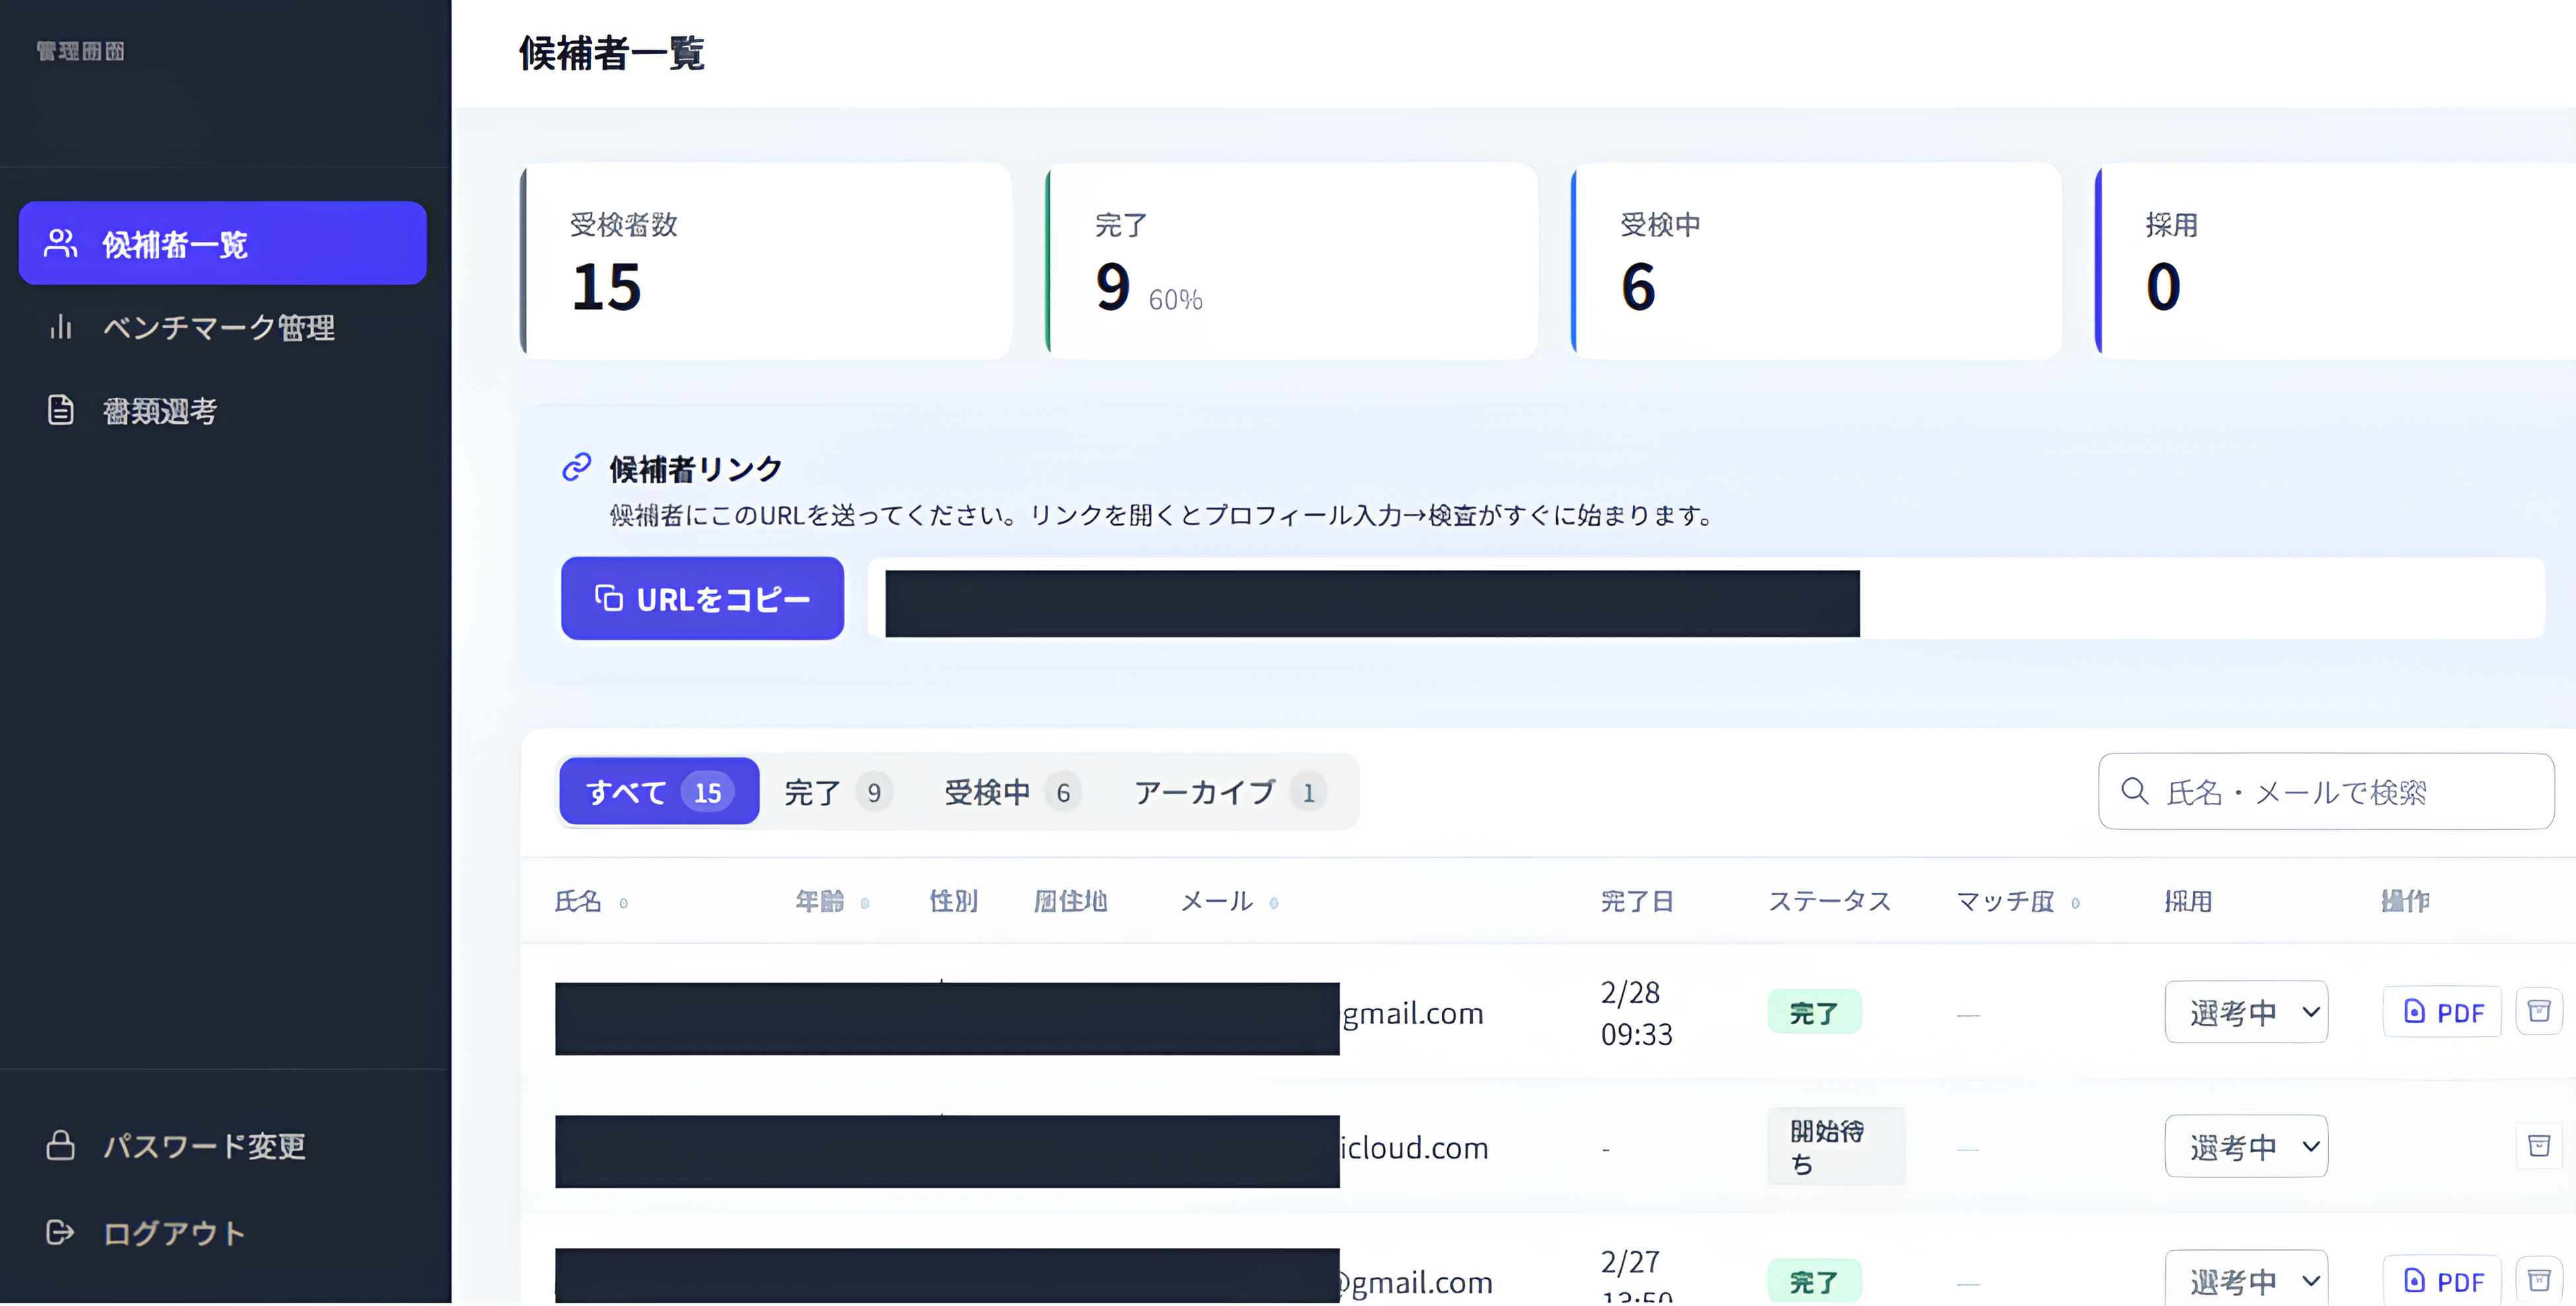Focus the 氏名・メールで検索 search field
Image resolution: width=2576 pixels, height=1306 pixels.
coord(2340,792)
